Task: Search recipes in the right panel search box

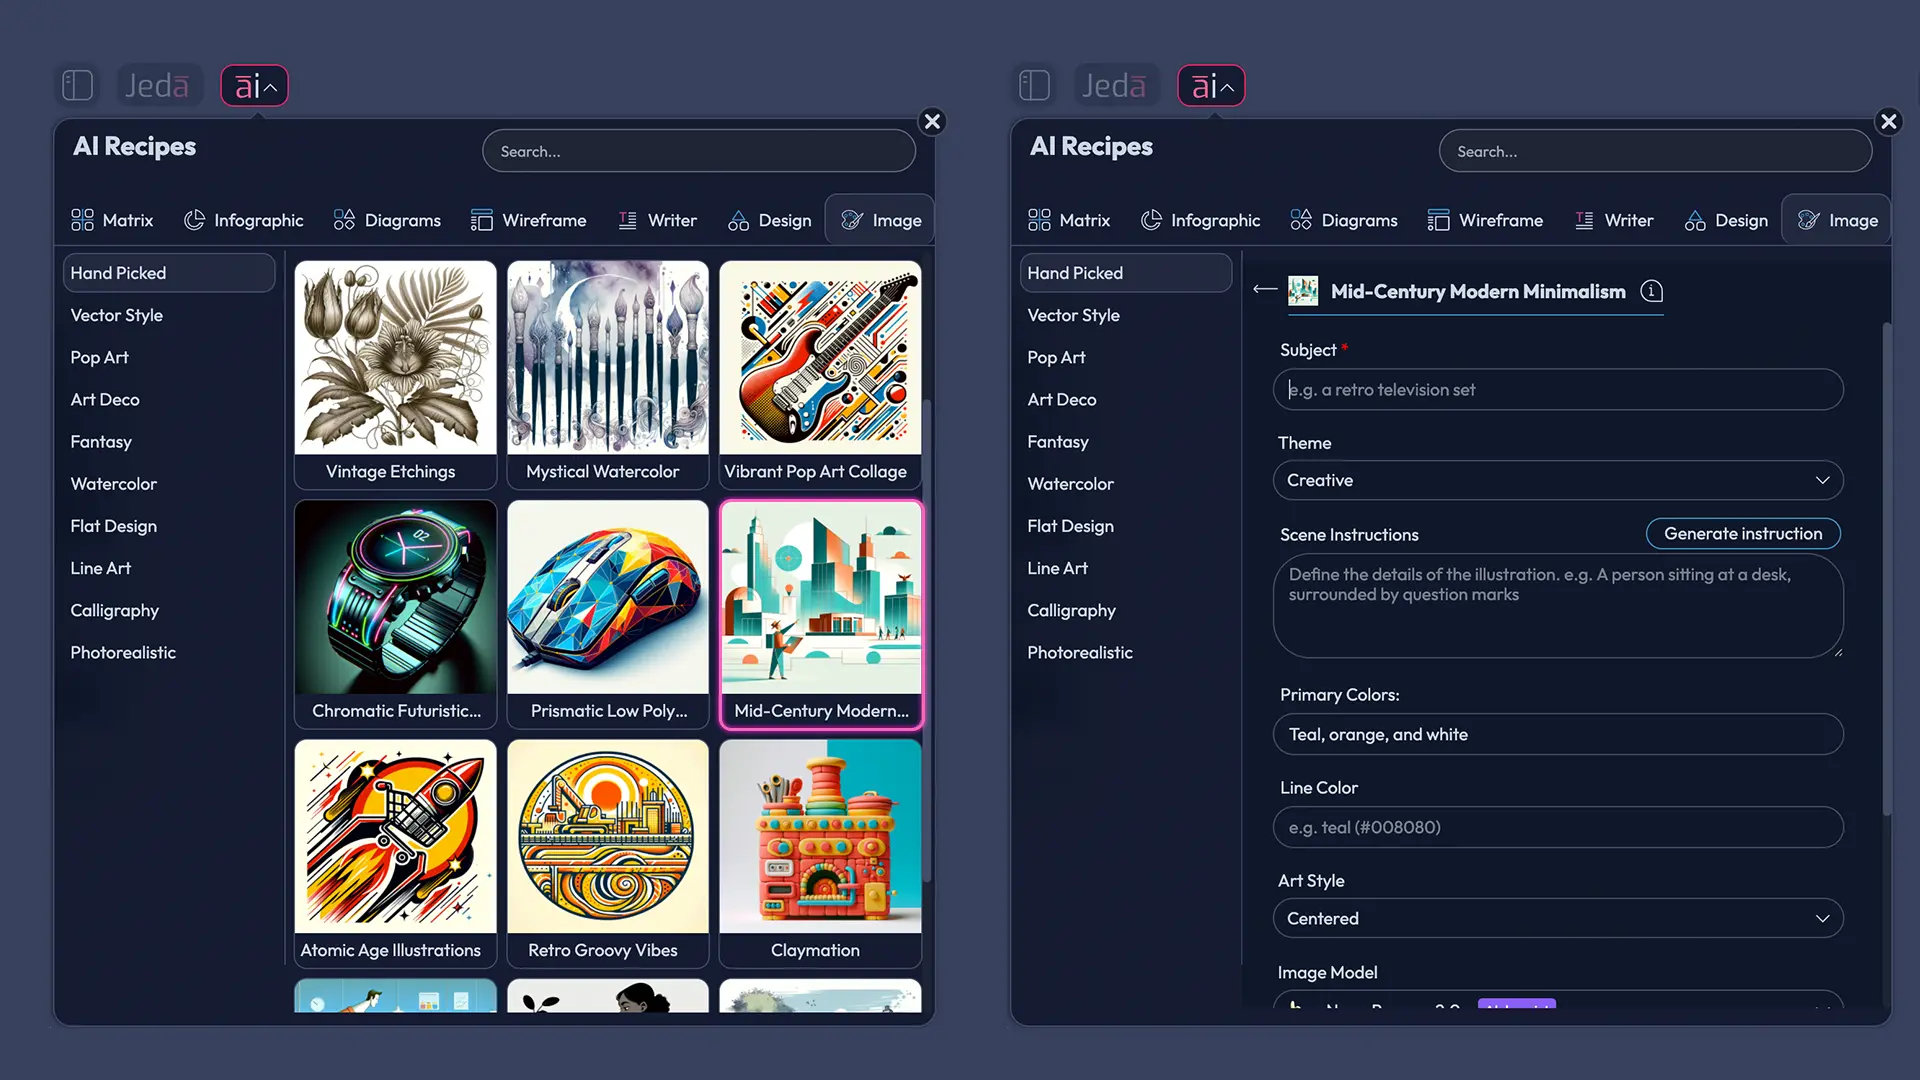Action: coord(1655,151)
